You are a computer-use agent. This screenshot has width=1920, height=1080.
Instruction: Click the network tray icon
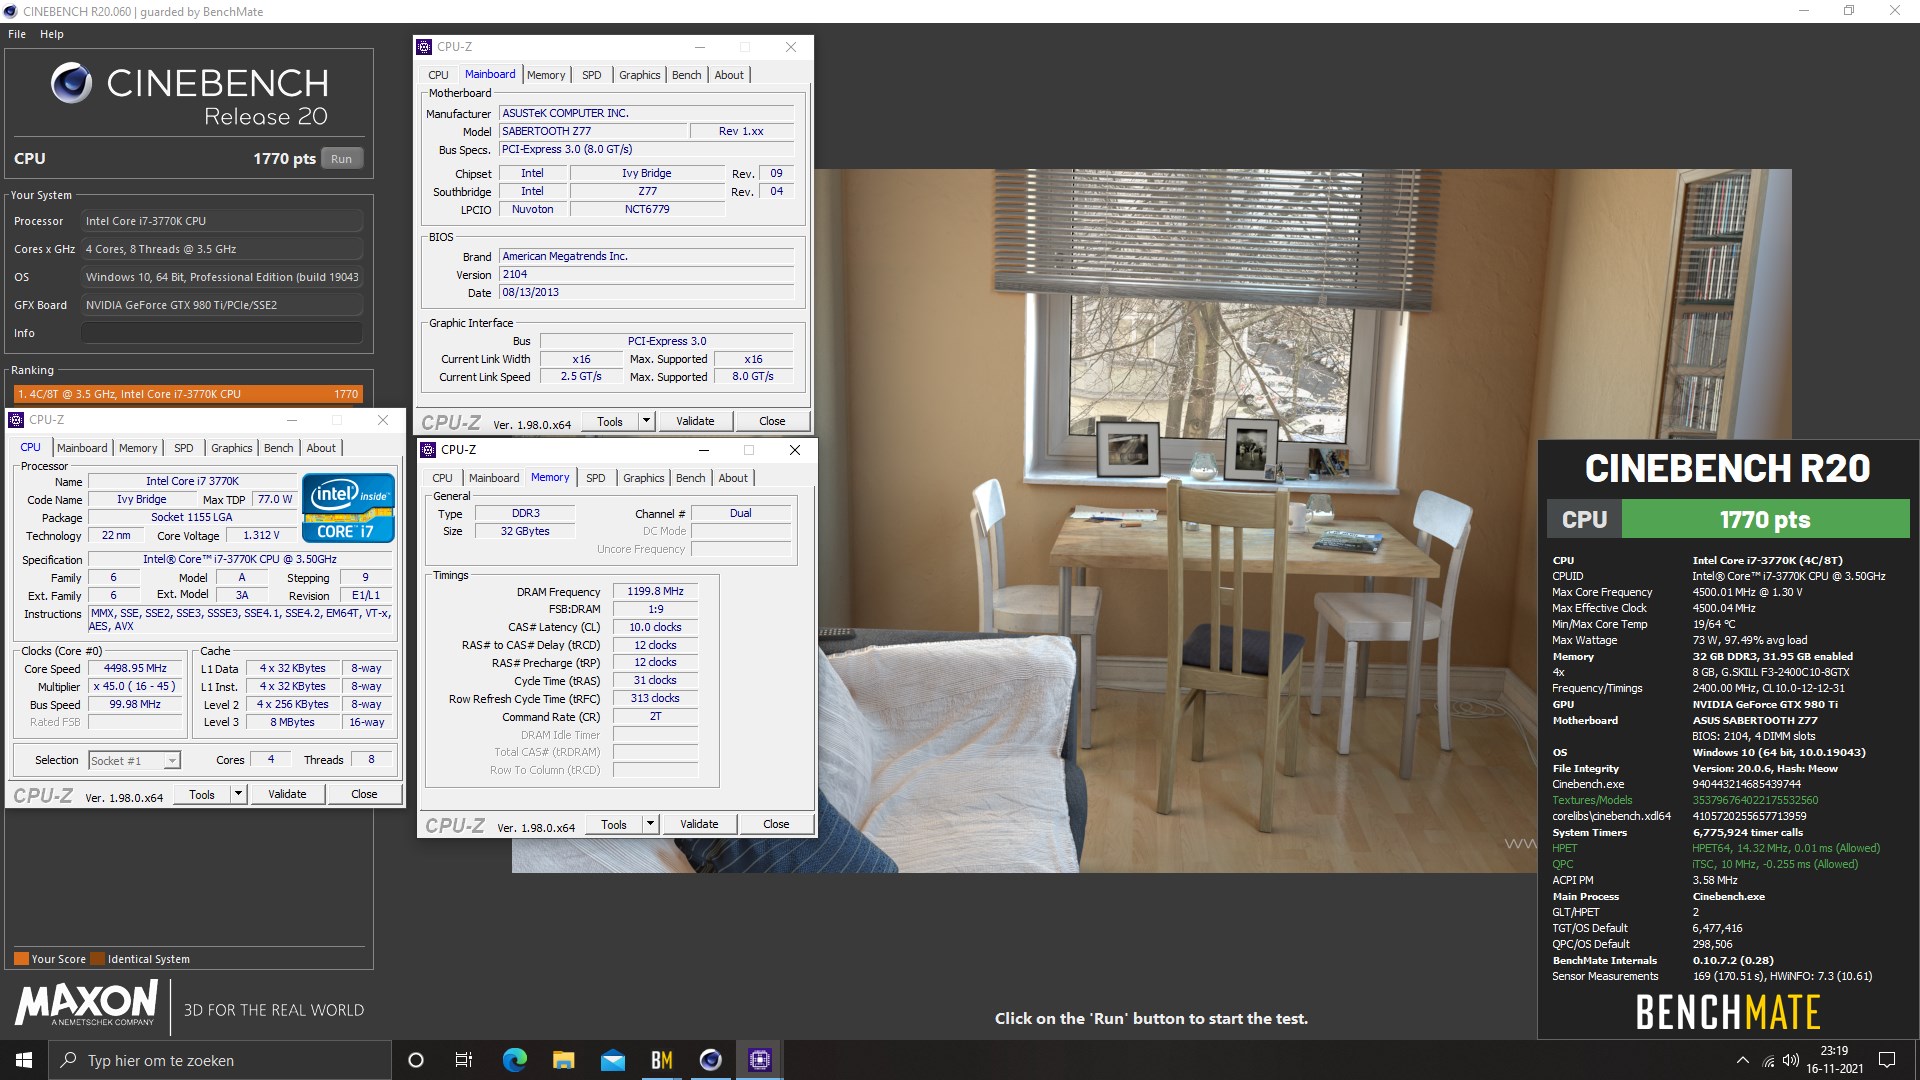[1768, 1060]
